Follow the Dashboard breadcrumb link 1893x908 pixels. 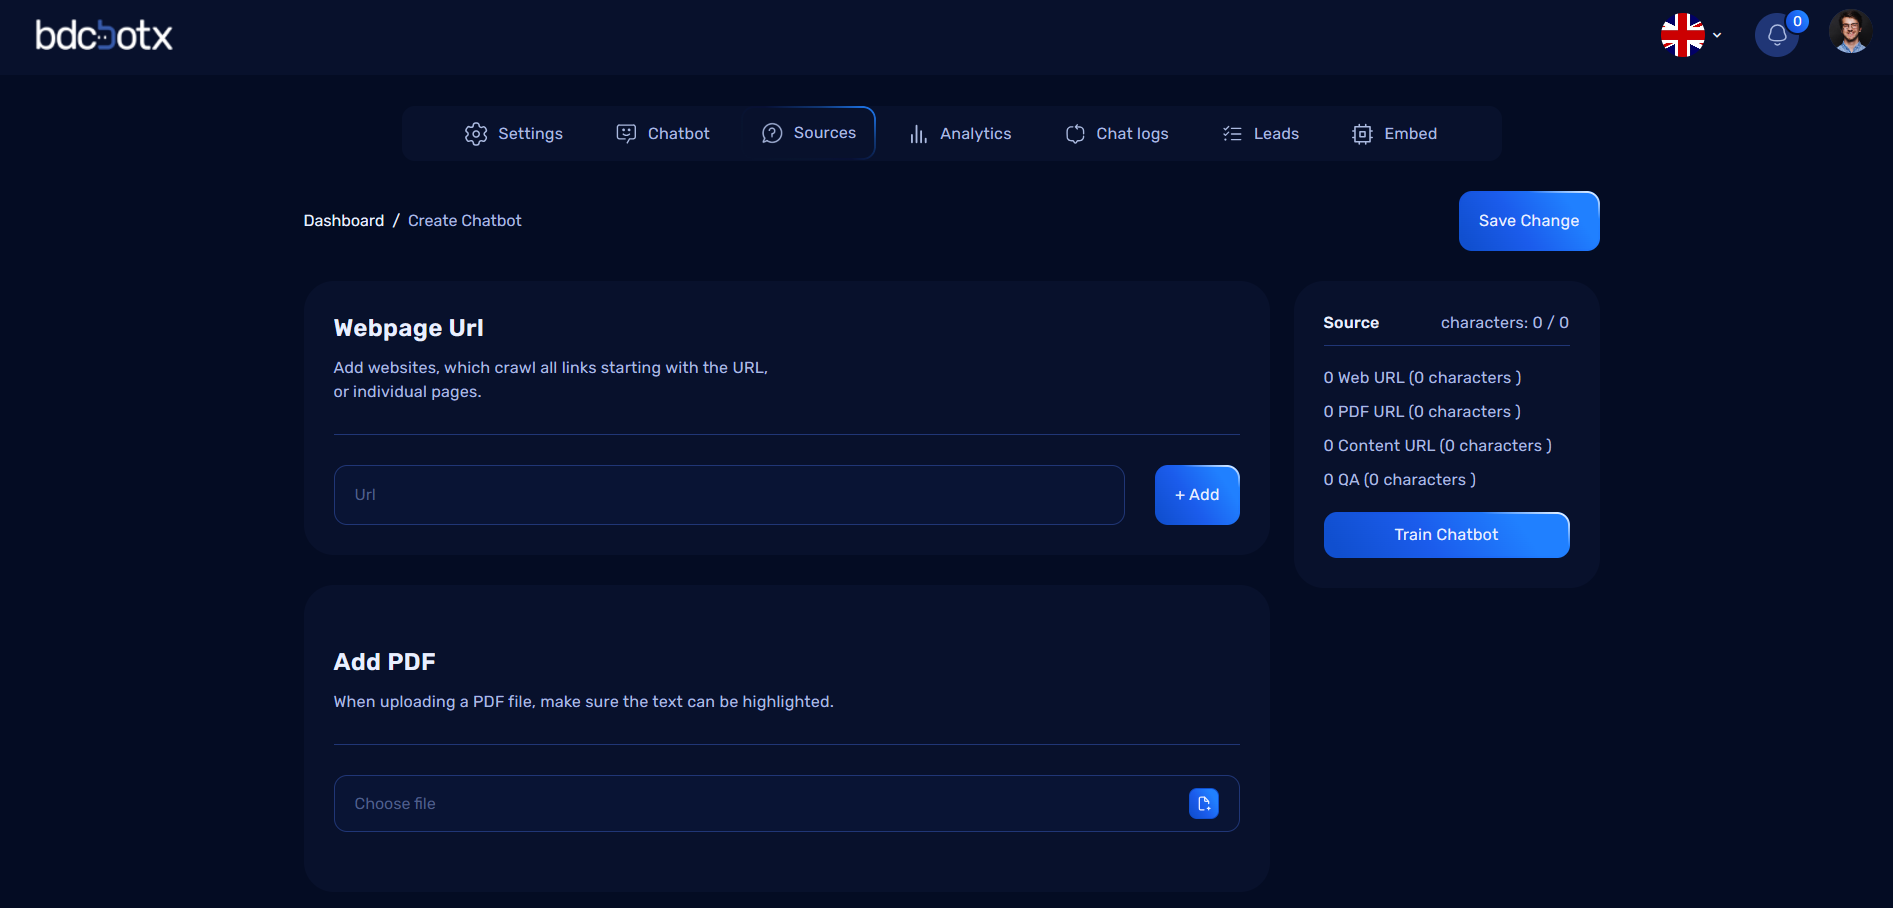343,221
